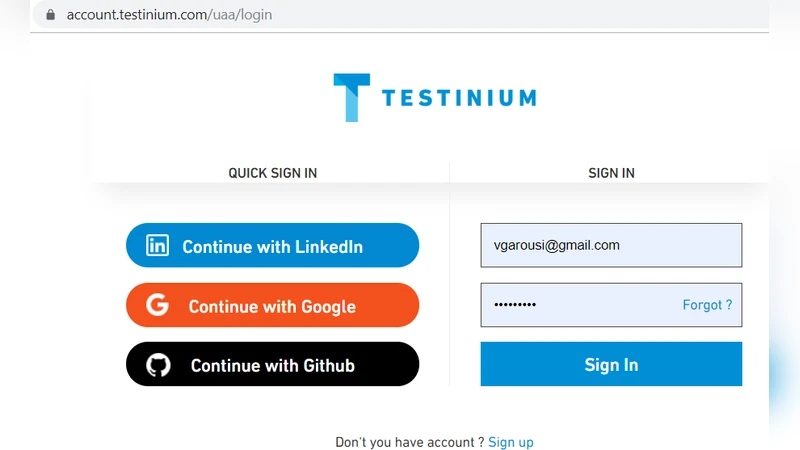This screenshot has width=800, height=450.
Task: Click the padlock icon in address bar
Action: point(51,15)
